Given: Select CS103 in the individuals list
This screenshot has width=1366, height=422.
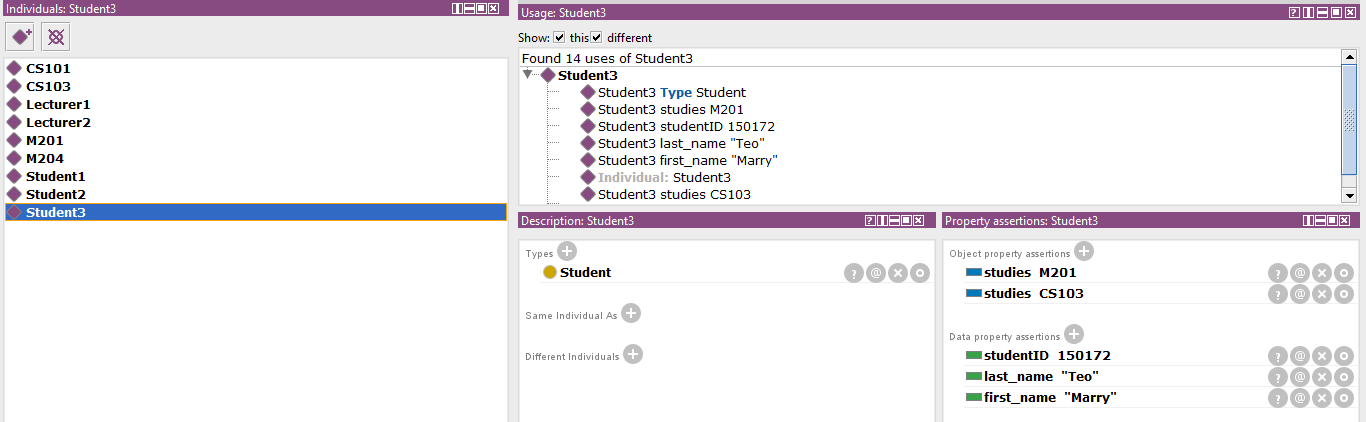Looking at the screenshot, I should tap(48, 87).
